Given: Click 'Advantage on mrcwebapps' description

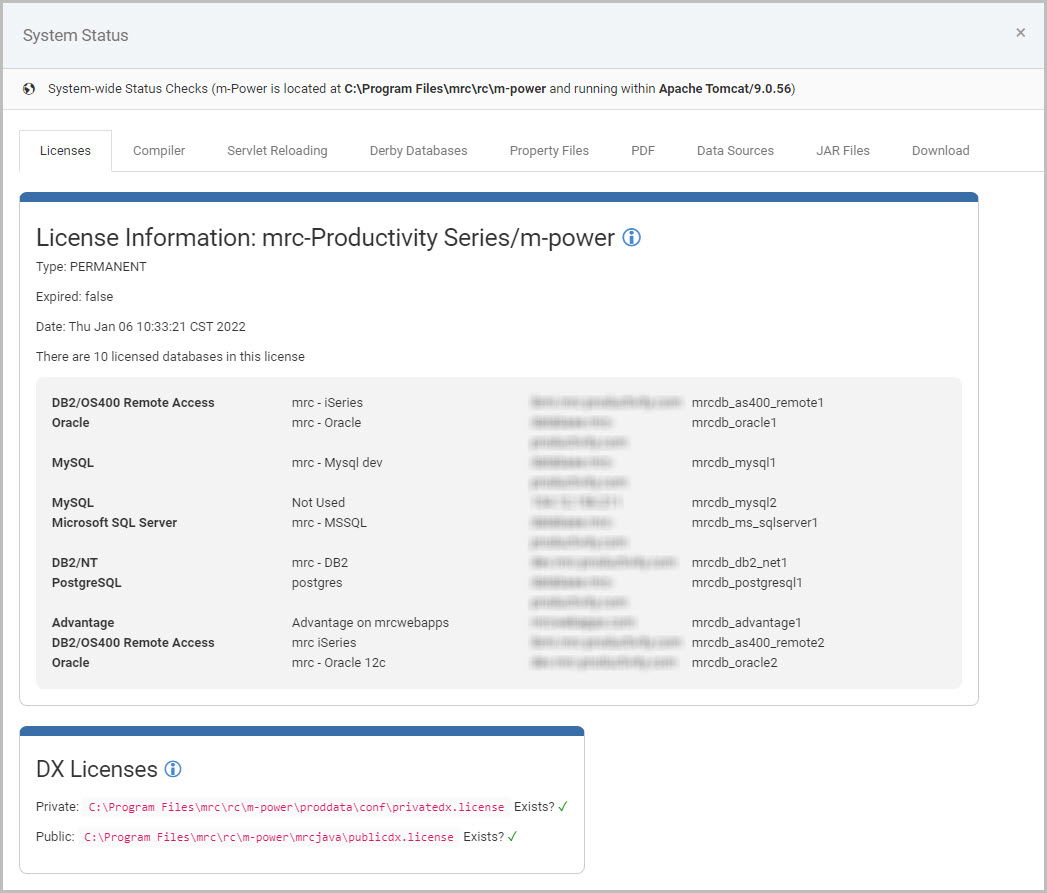Looking at the screenshot, I should point(371,623).
